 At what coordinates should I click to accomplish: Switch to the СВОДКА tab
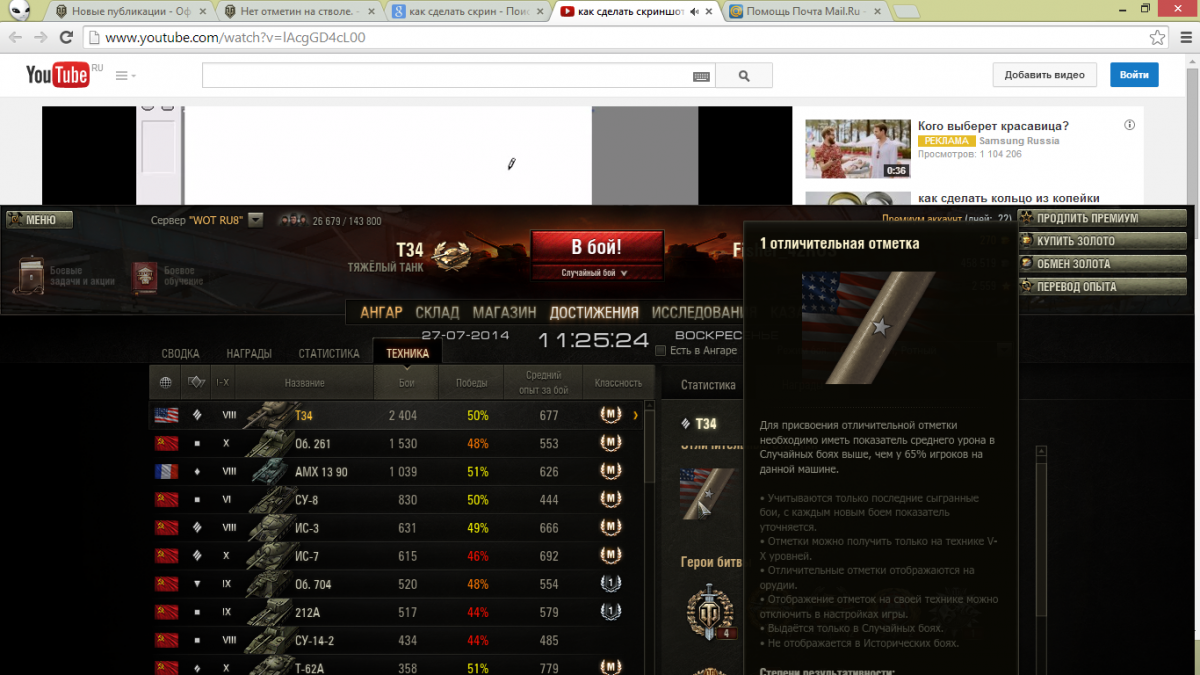point(181,353)
